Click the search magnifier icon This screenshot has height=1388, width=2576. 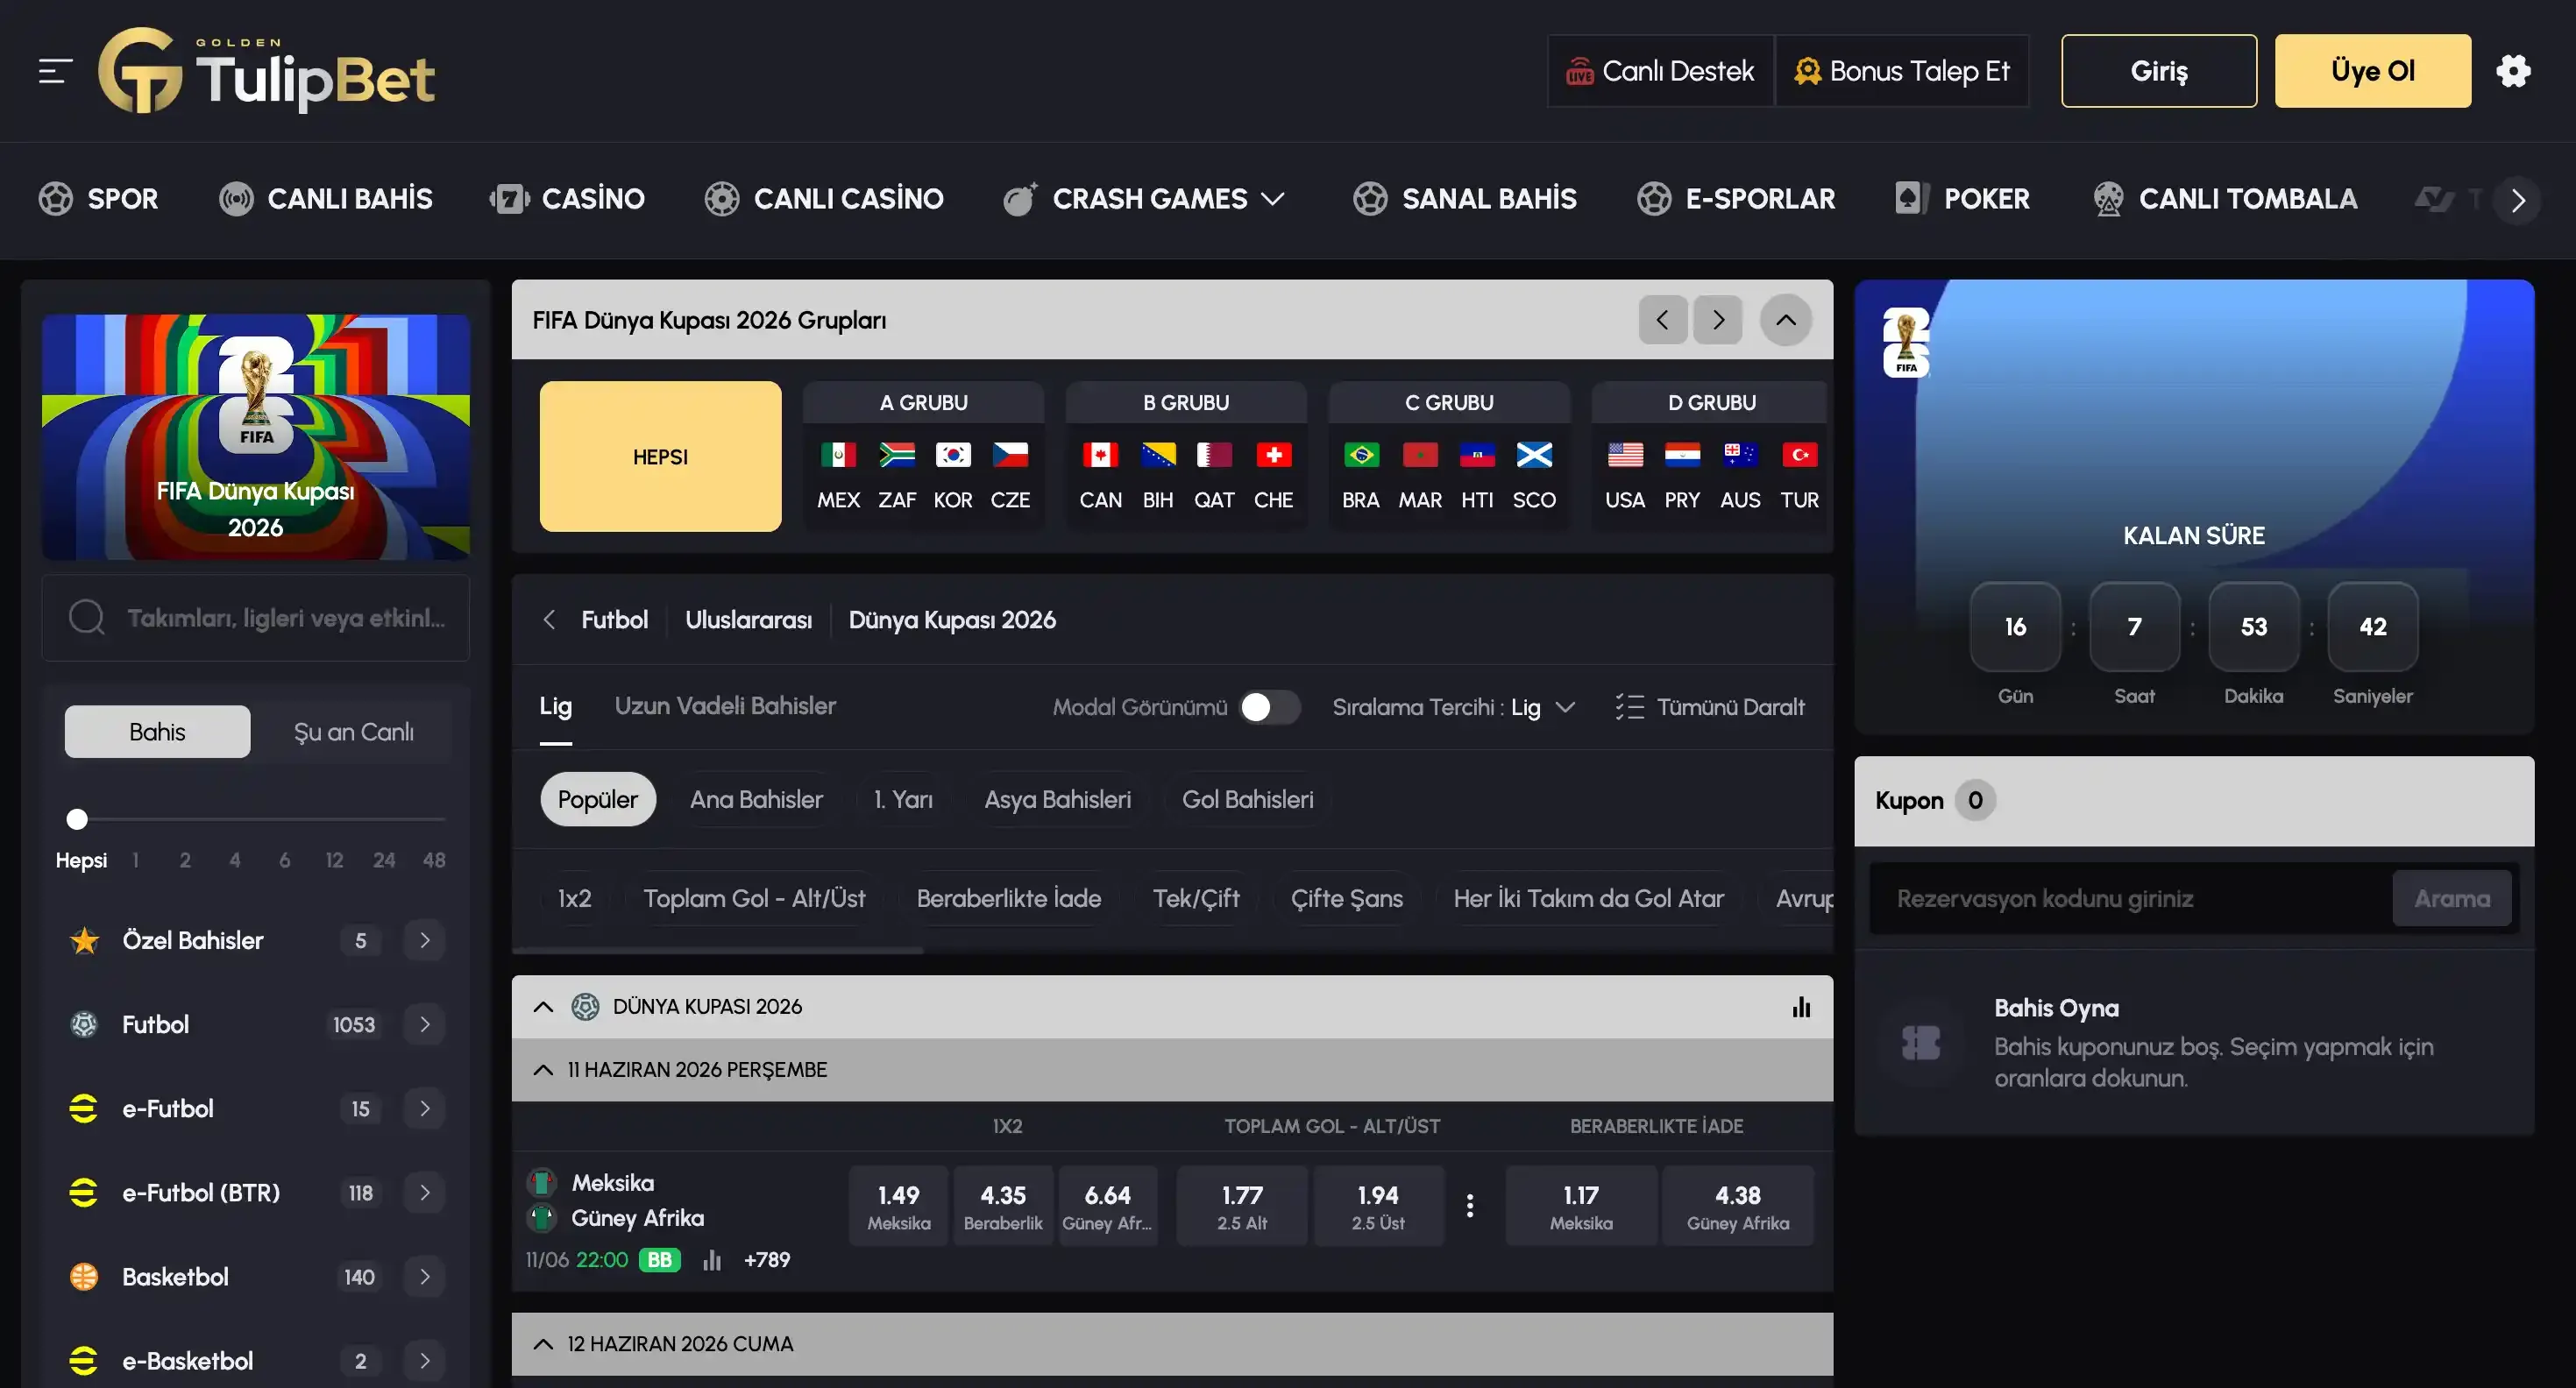[x=86, y=617]
